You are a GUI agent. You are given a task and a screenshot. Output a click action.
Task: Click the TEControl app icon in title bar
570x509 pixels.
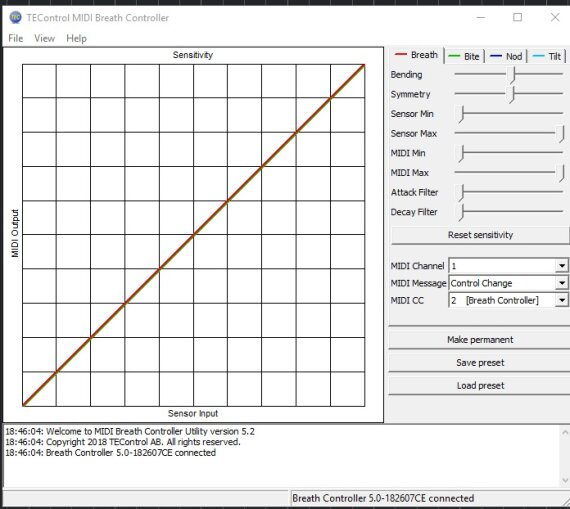(x=15, y=17)
